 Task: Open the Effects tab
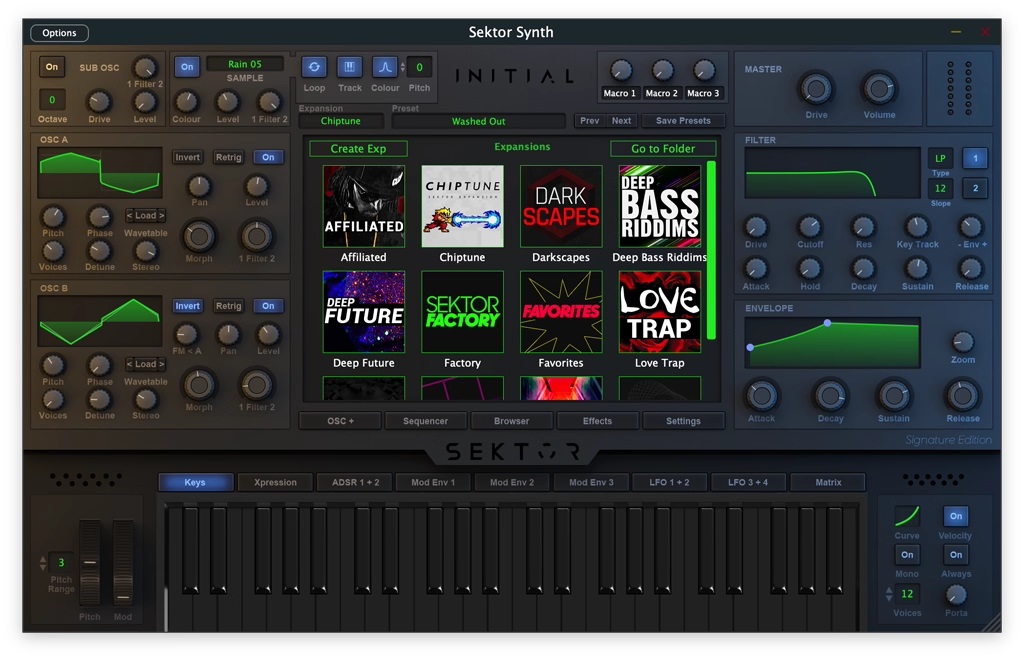(x=597, y=421)
